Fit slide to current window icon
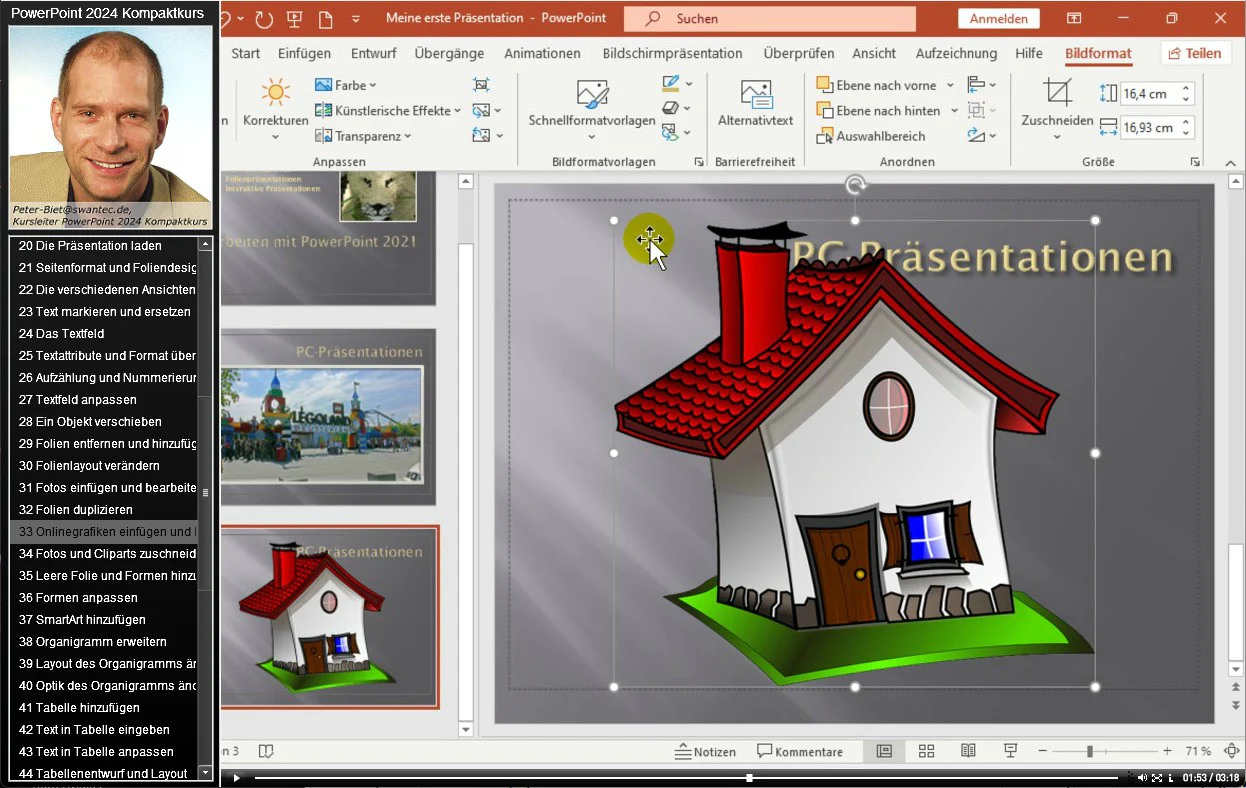This screenshot has height=788, width=1246. (x=1231, y=751)
